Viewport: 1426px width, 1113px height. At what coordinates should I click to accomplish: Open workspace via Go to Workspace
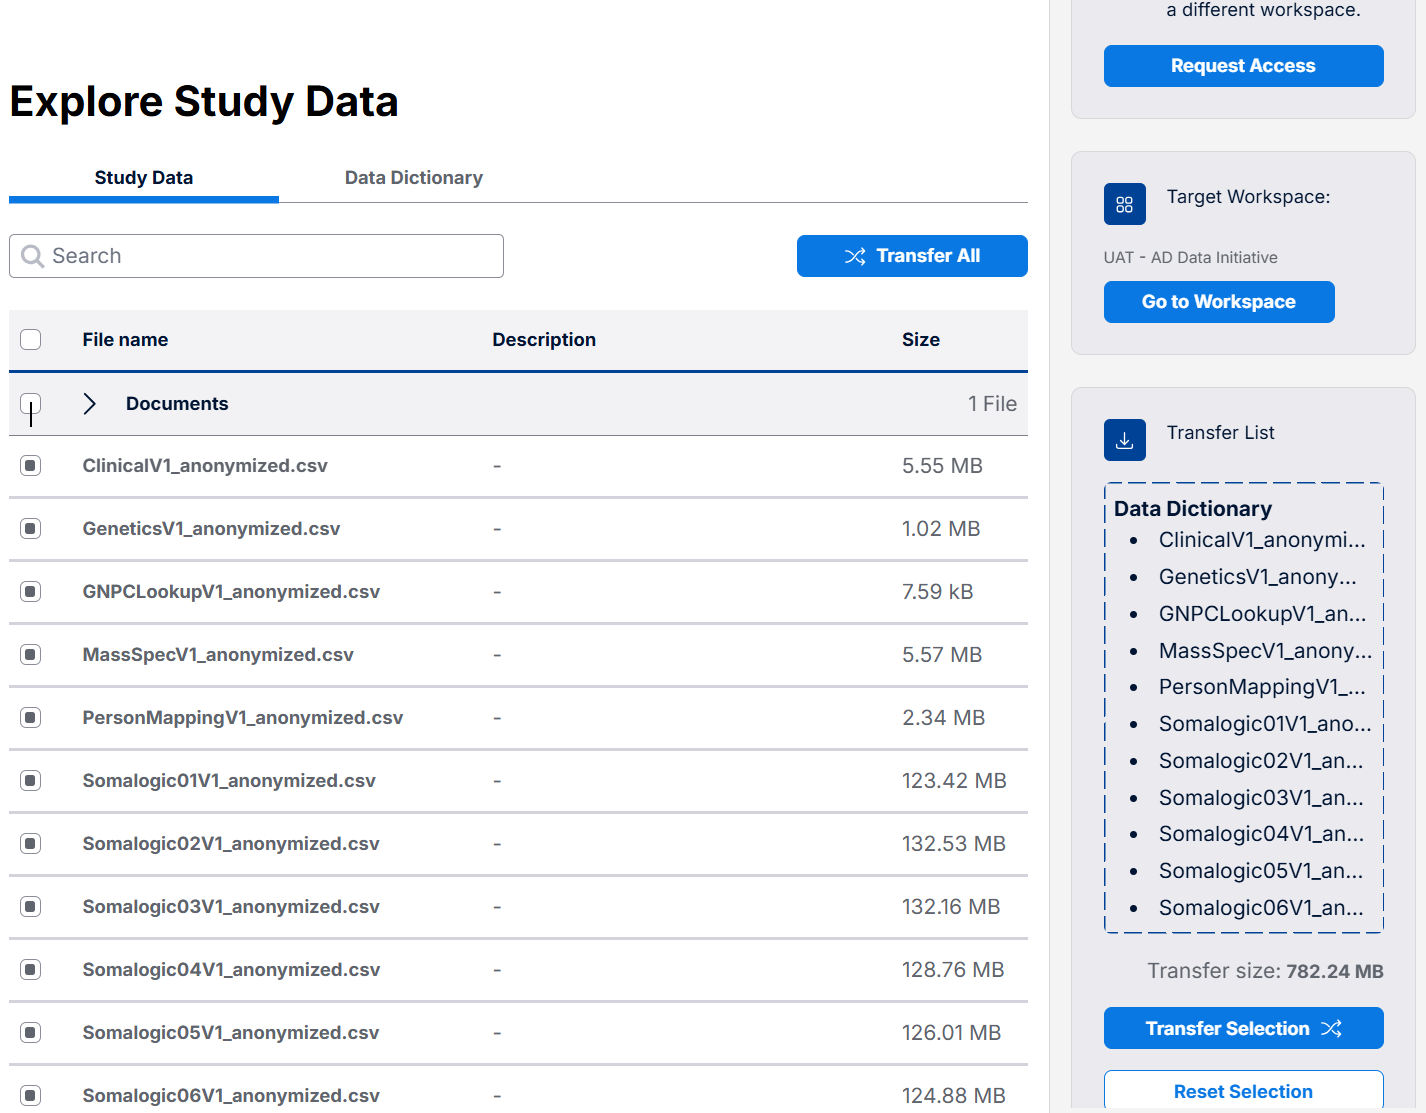(x=1218, y=302)
